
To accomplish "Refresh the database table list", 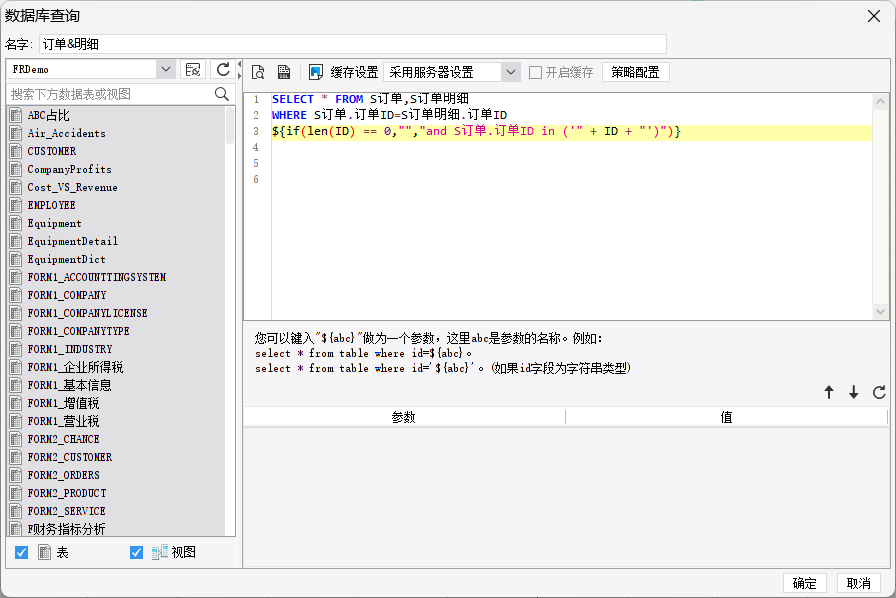I will tap(223, 70).
